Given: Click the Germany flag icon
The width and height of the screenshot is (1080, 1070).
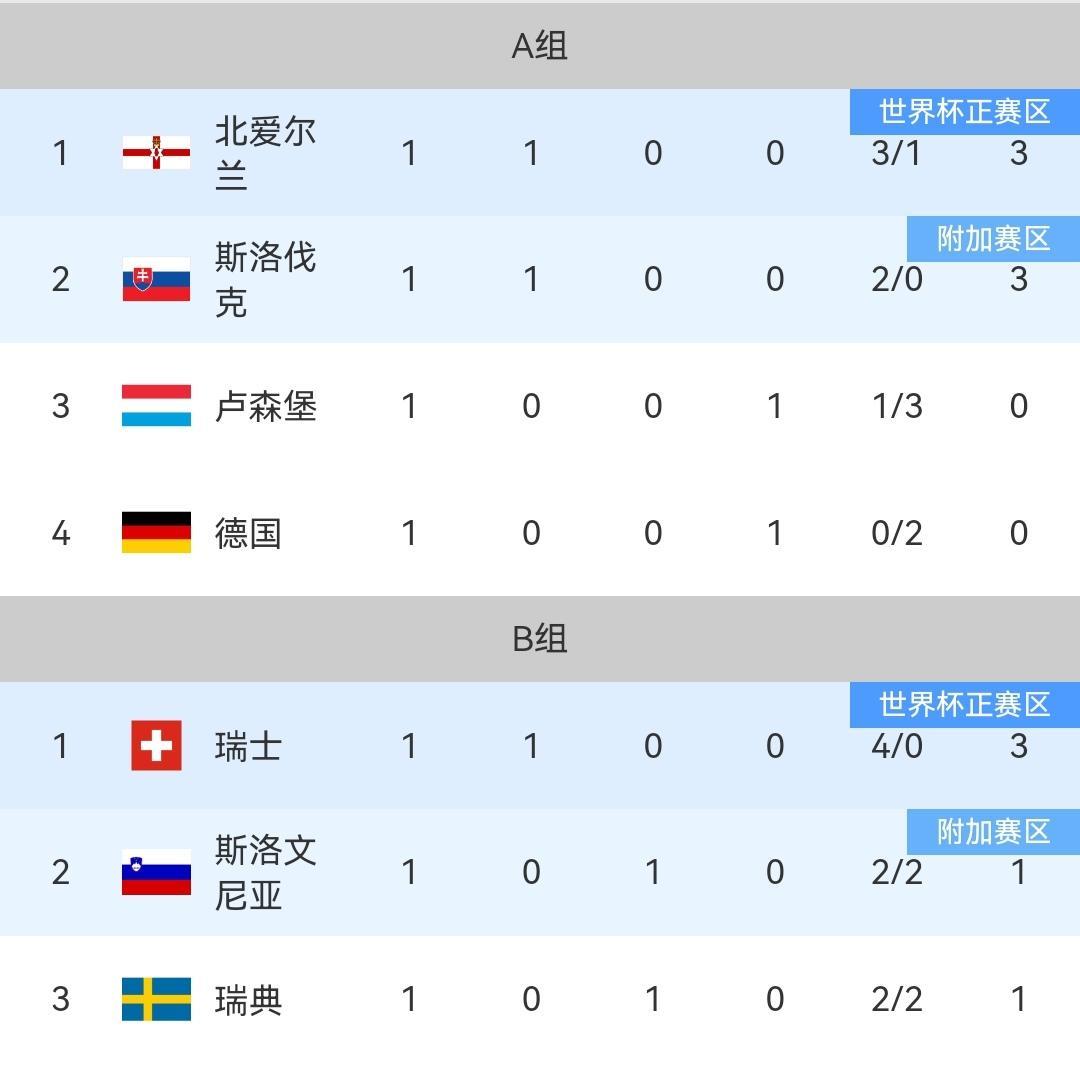Looking at the screenshot, I should click(x=156, y=533).
